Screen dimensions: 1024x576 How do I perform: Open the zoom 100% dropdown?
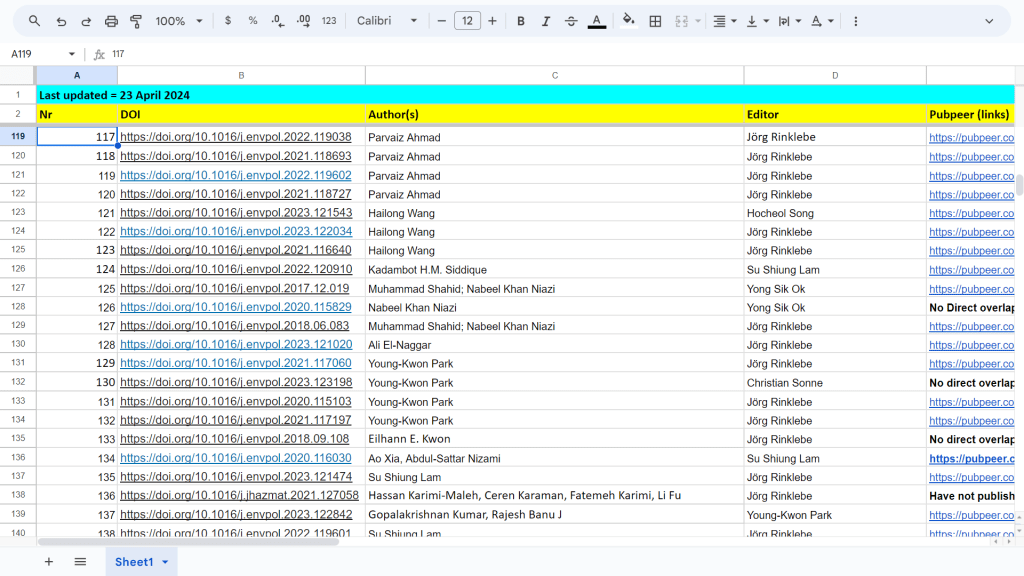179,21
